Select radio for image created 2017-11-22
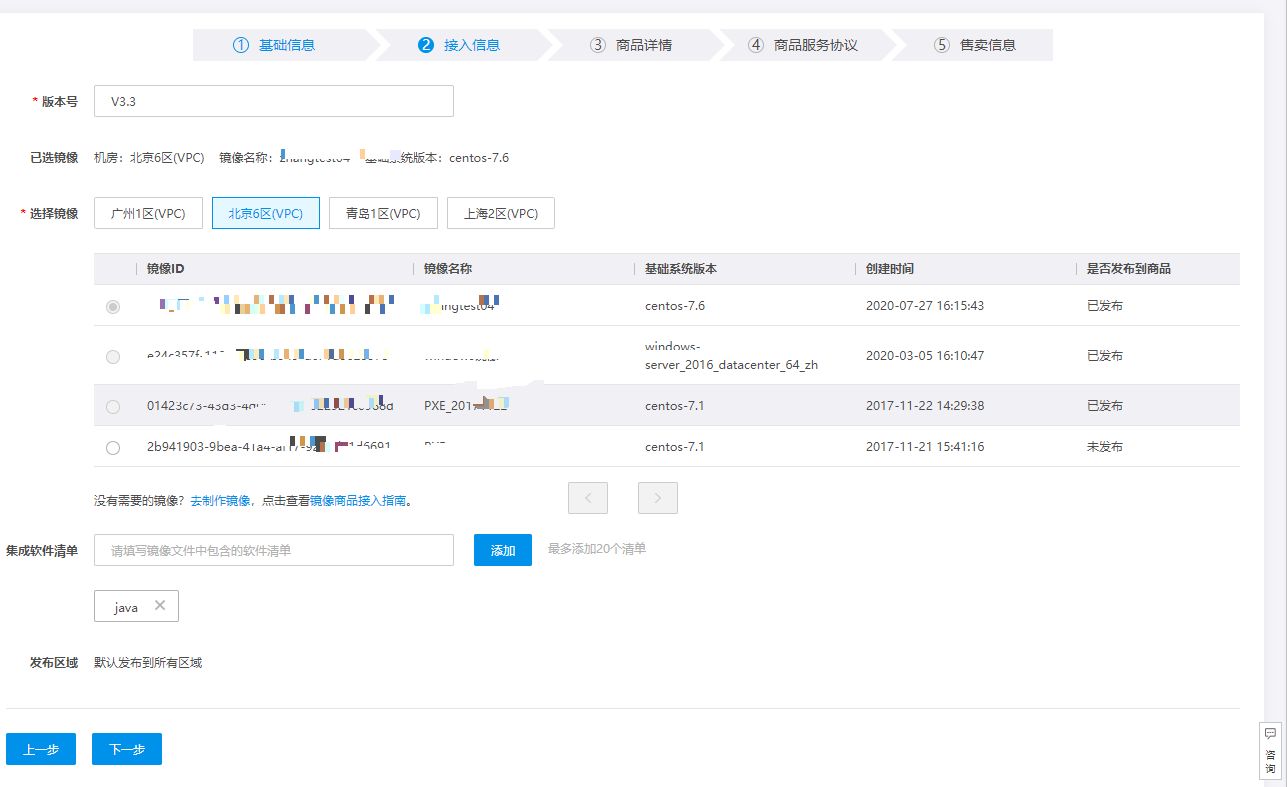The image size is (1287, 787). coord(113,406)
